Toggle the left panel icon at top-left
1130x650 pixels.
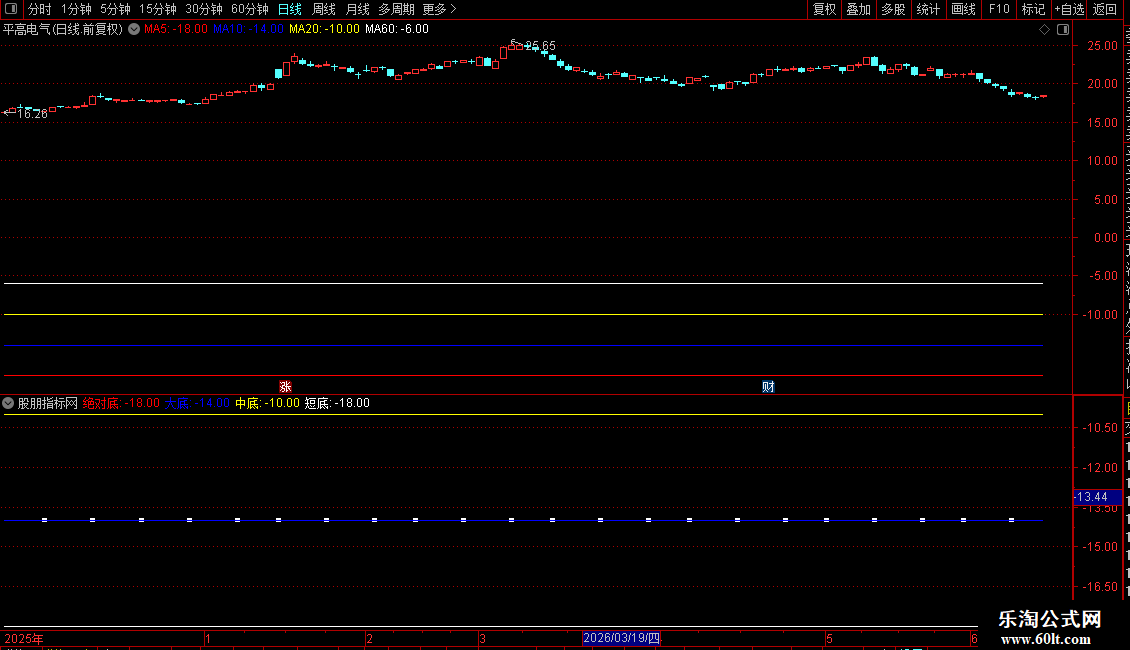(x=11, y=9)
